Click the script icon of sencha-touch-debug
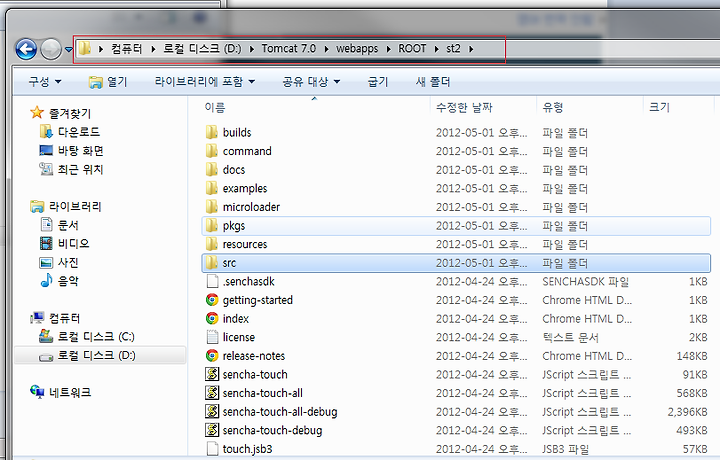Screen dimensions: 720x460 (x=212, y=430)
